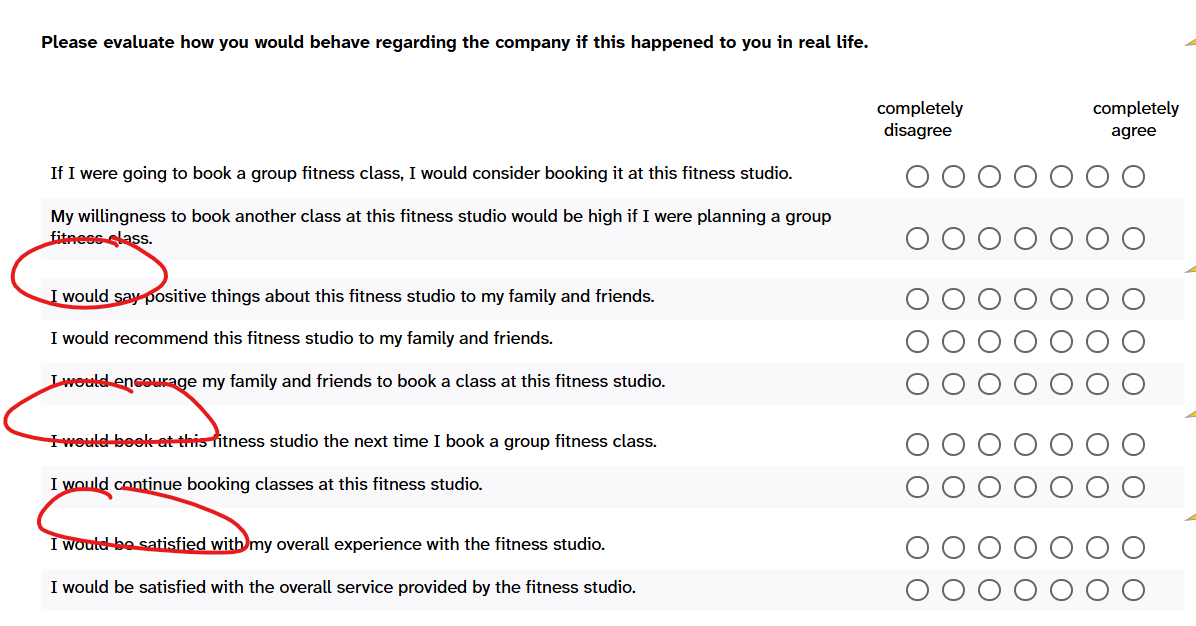Click the yellow corner marker beside the instruction heading
Viewport: 1196px width, 626px height.
click(1190, 42)
